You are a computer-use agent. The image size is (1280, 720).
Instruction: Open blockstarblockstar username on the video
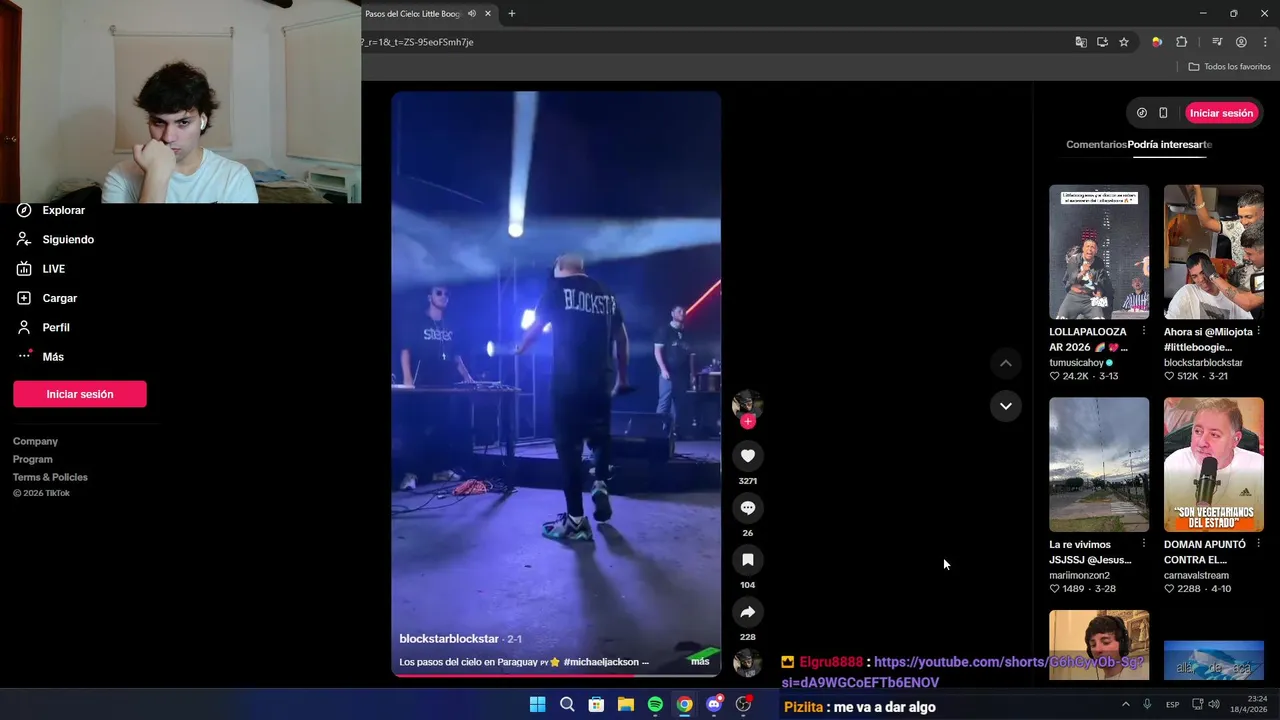[449, 639]
